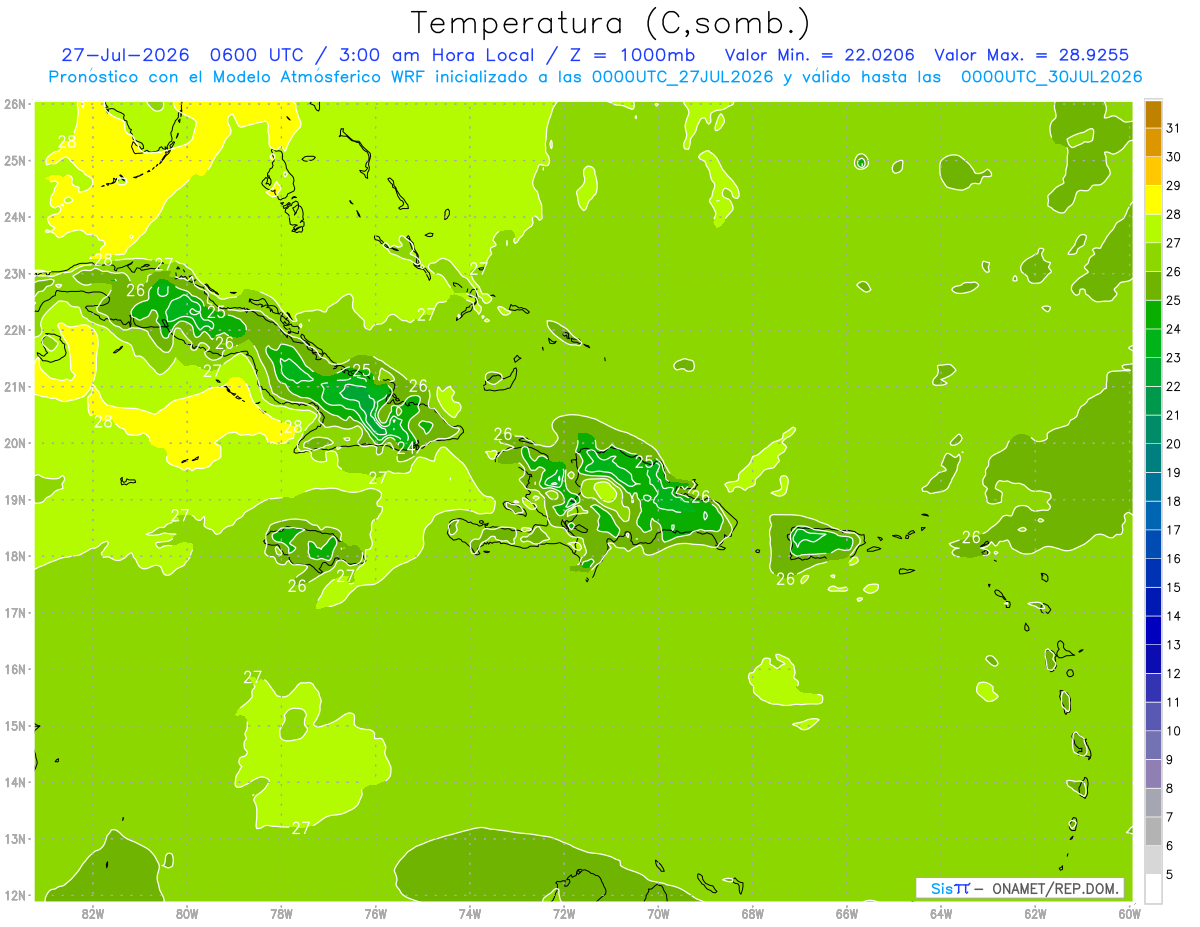Click the '18N' latitude axis label
1200x927 pixels.
coord(14,556)
